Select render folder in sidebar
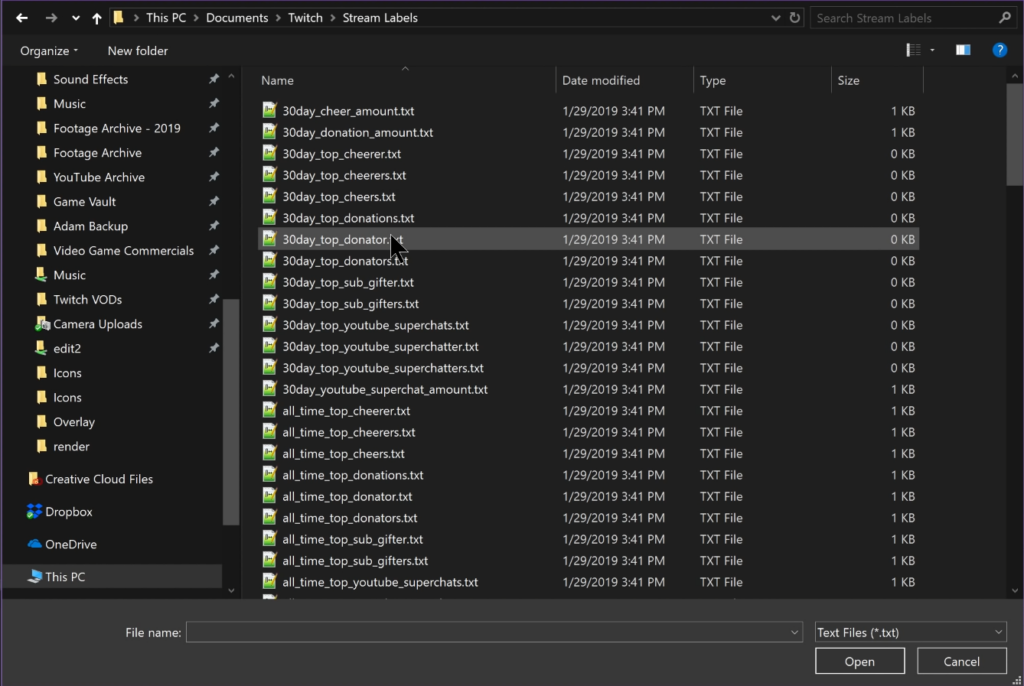Screen dimensions: 1024x686 (x=71, y=447)
